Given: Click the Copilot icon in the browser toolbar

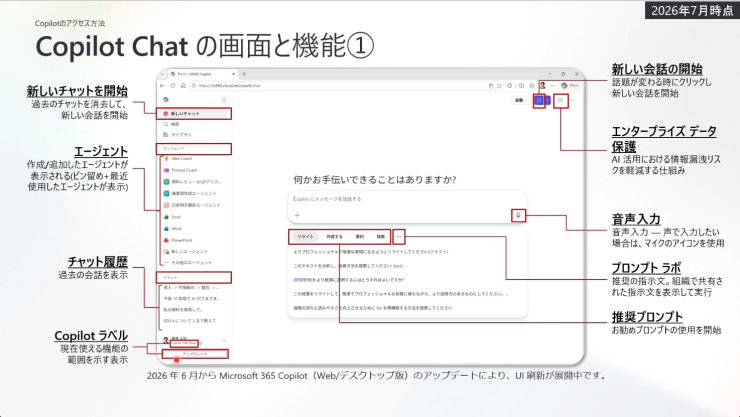Looking at the screenshot, I should point(564,85).
